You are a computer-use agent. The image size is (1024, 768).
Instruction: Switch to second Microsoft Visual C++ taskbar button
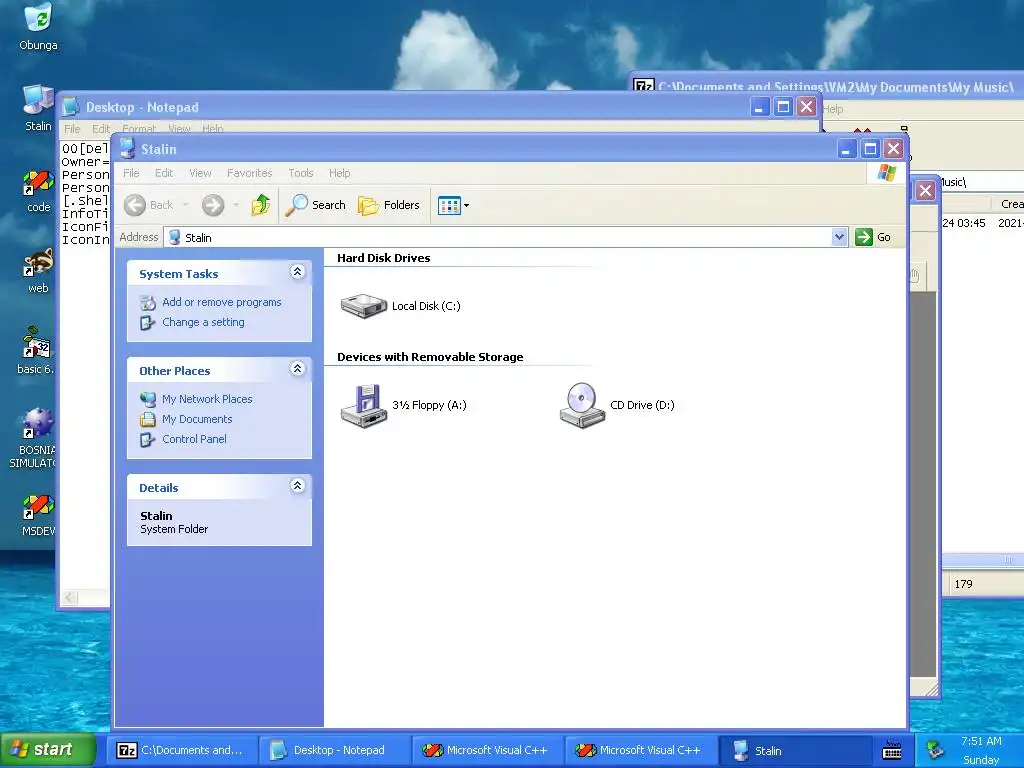click(x=641, y=750)
